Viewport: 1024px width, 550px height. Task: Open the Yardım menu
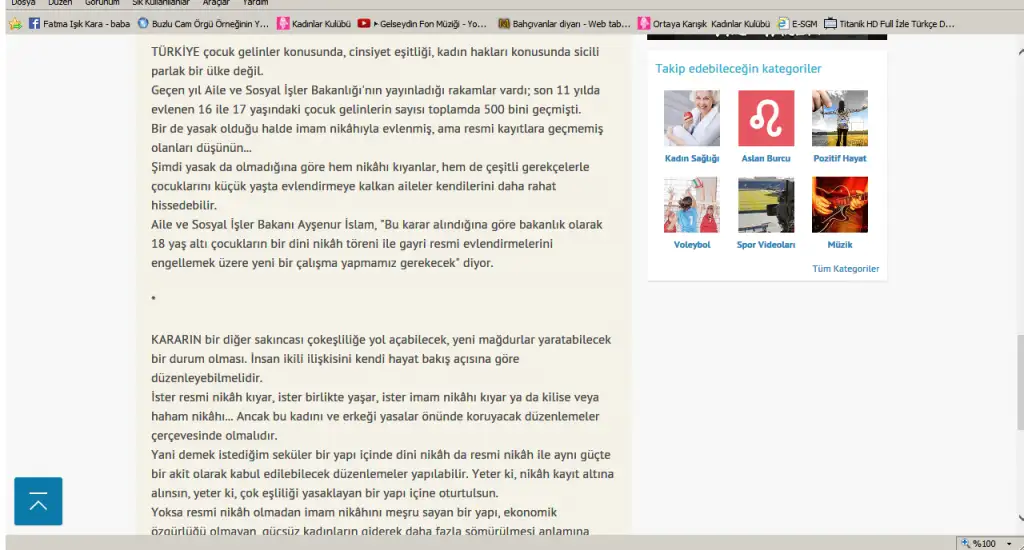255,3
